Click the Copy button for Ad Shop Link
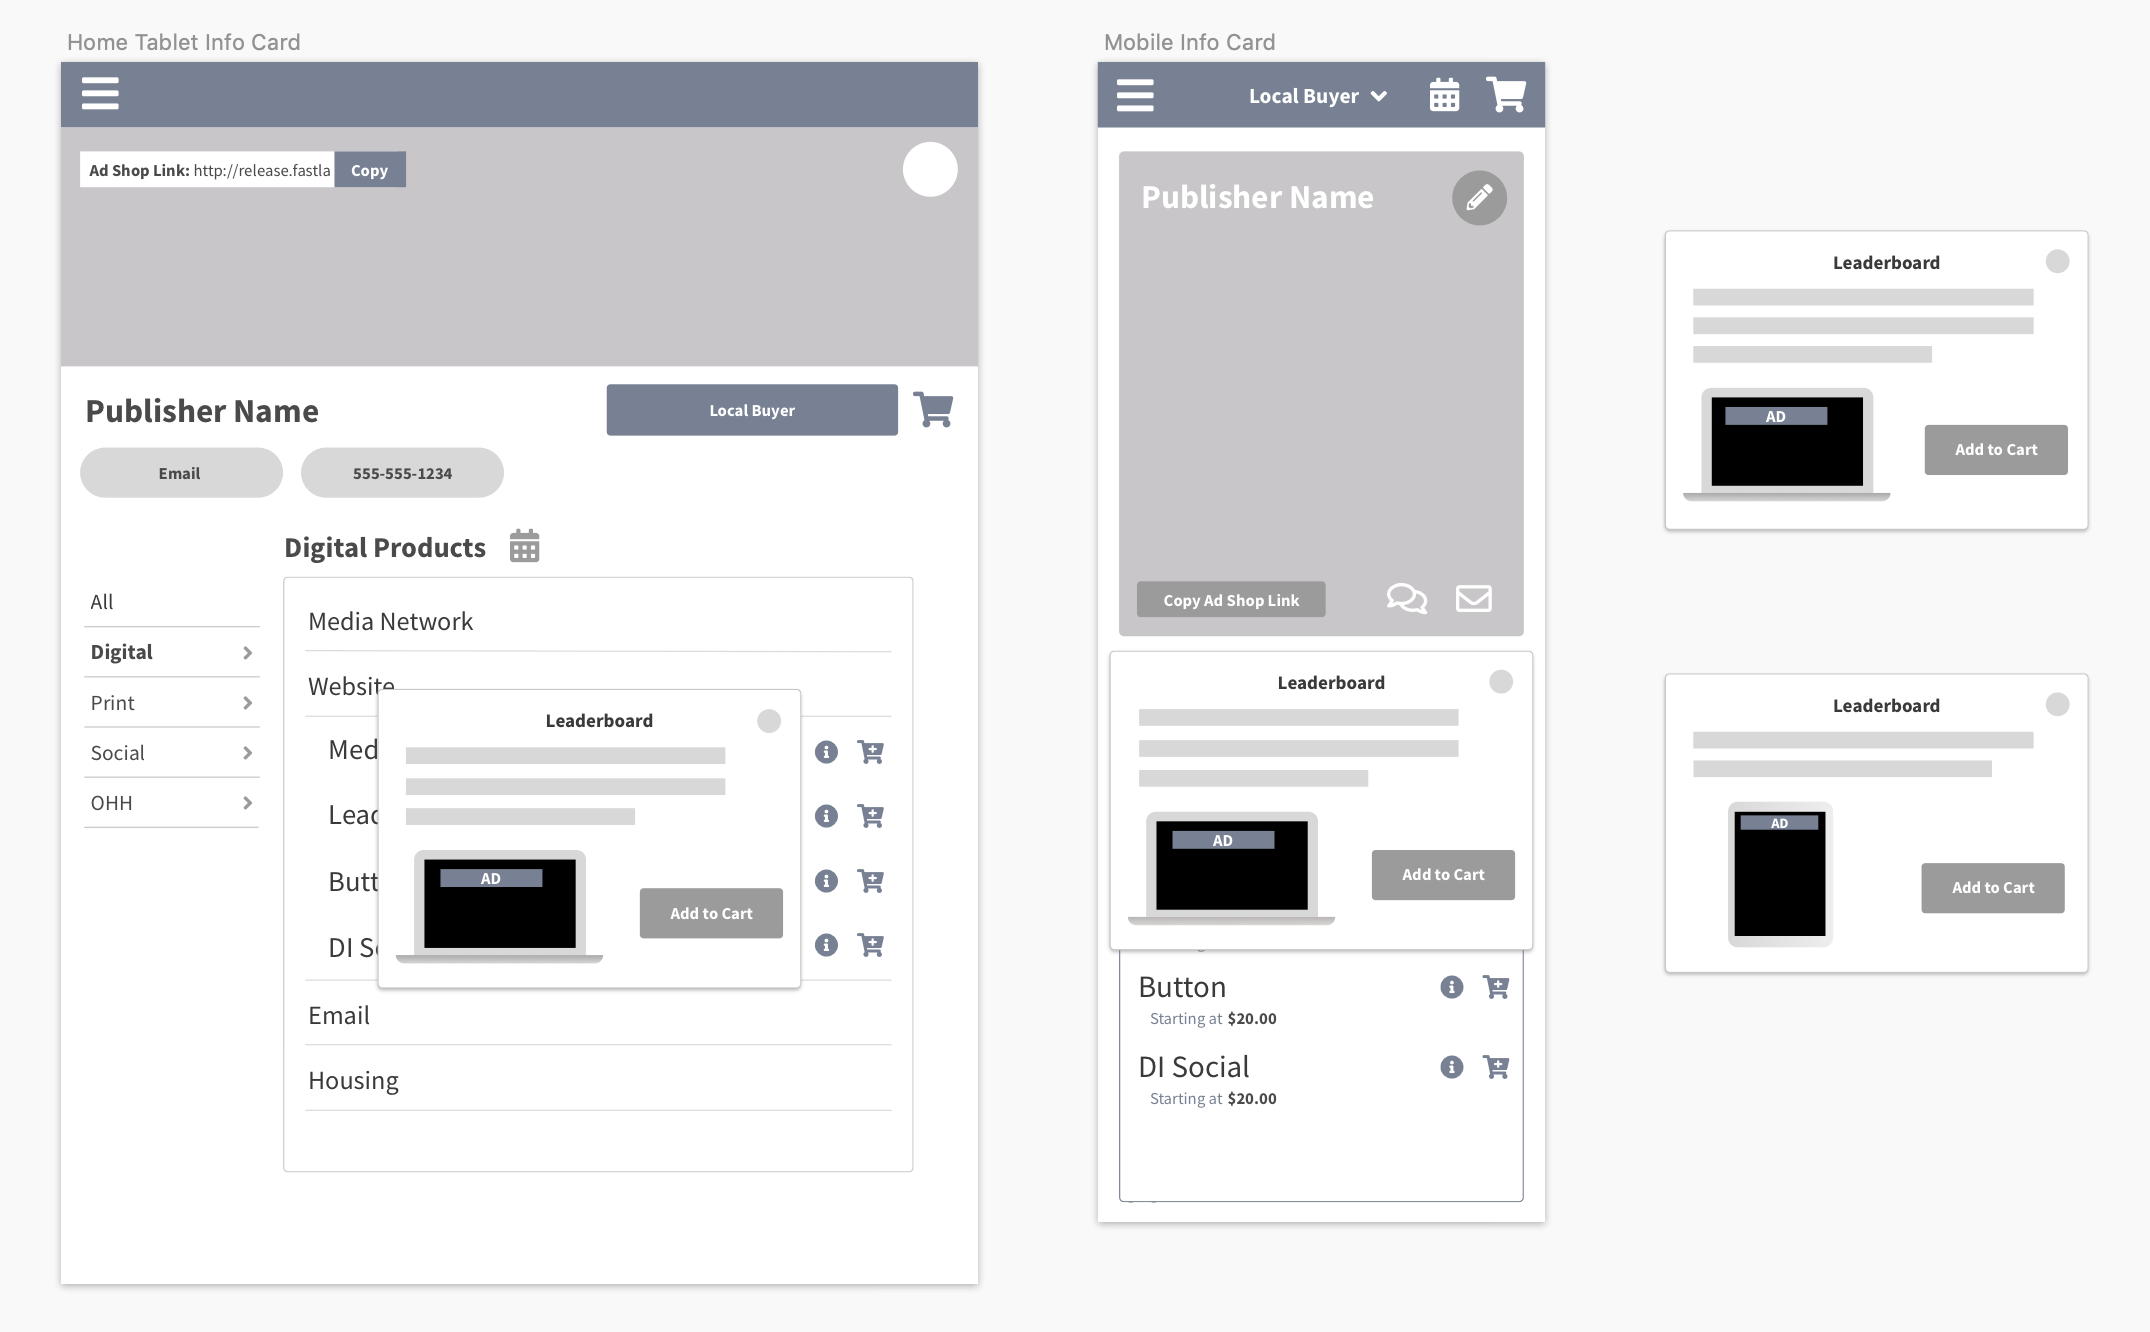The image size is (2150, 1332). (x=369, y=170)
